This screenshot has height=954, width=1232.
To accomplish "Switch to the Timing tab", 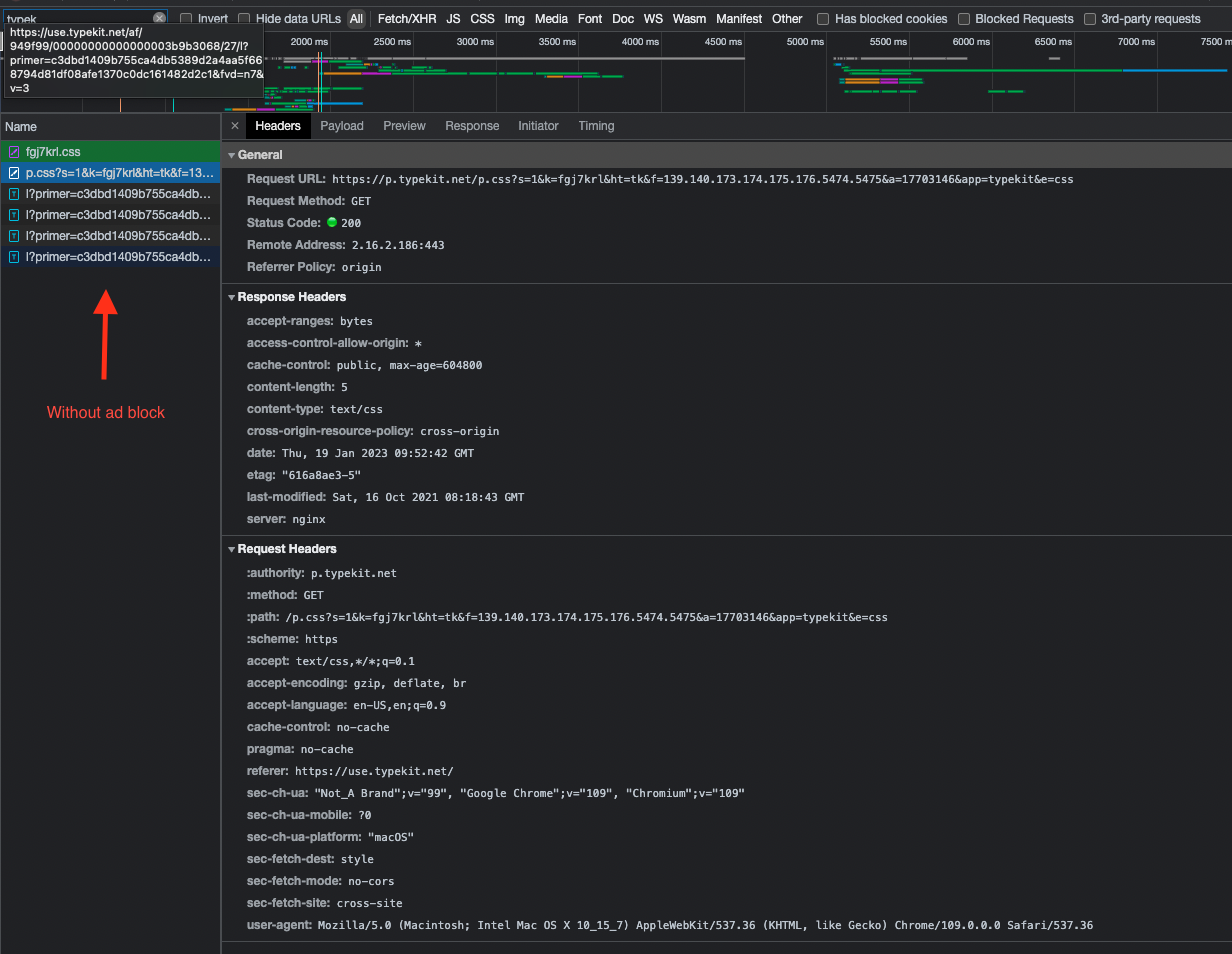I will coord(596,125).
